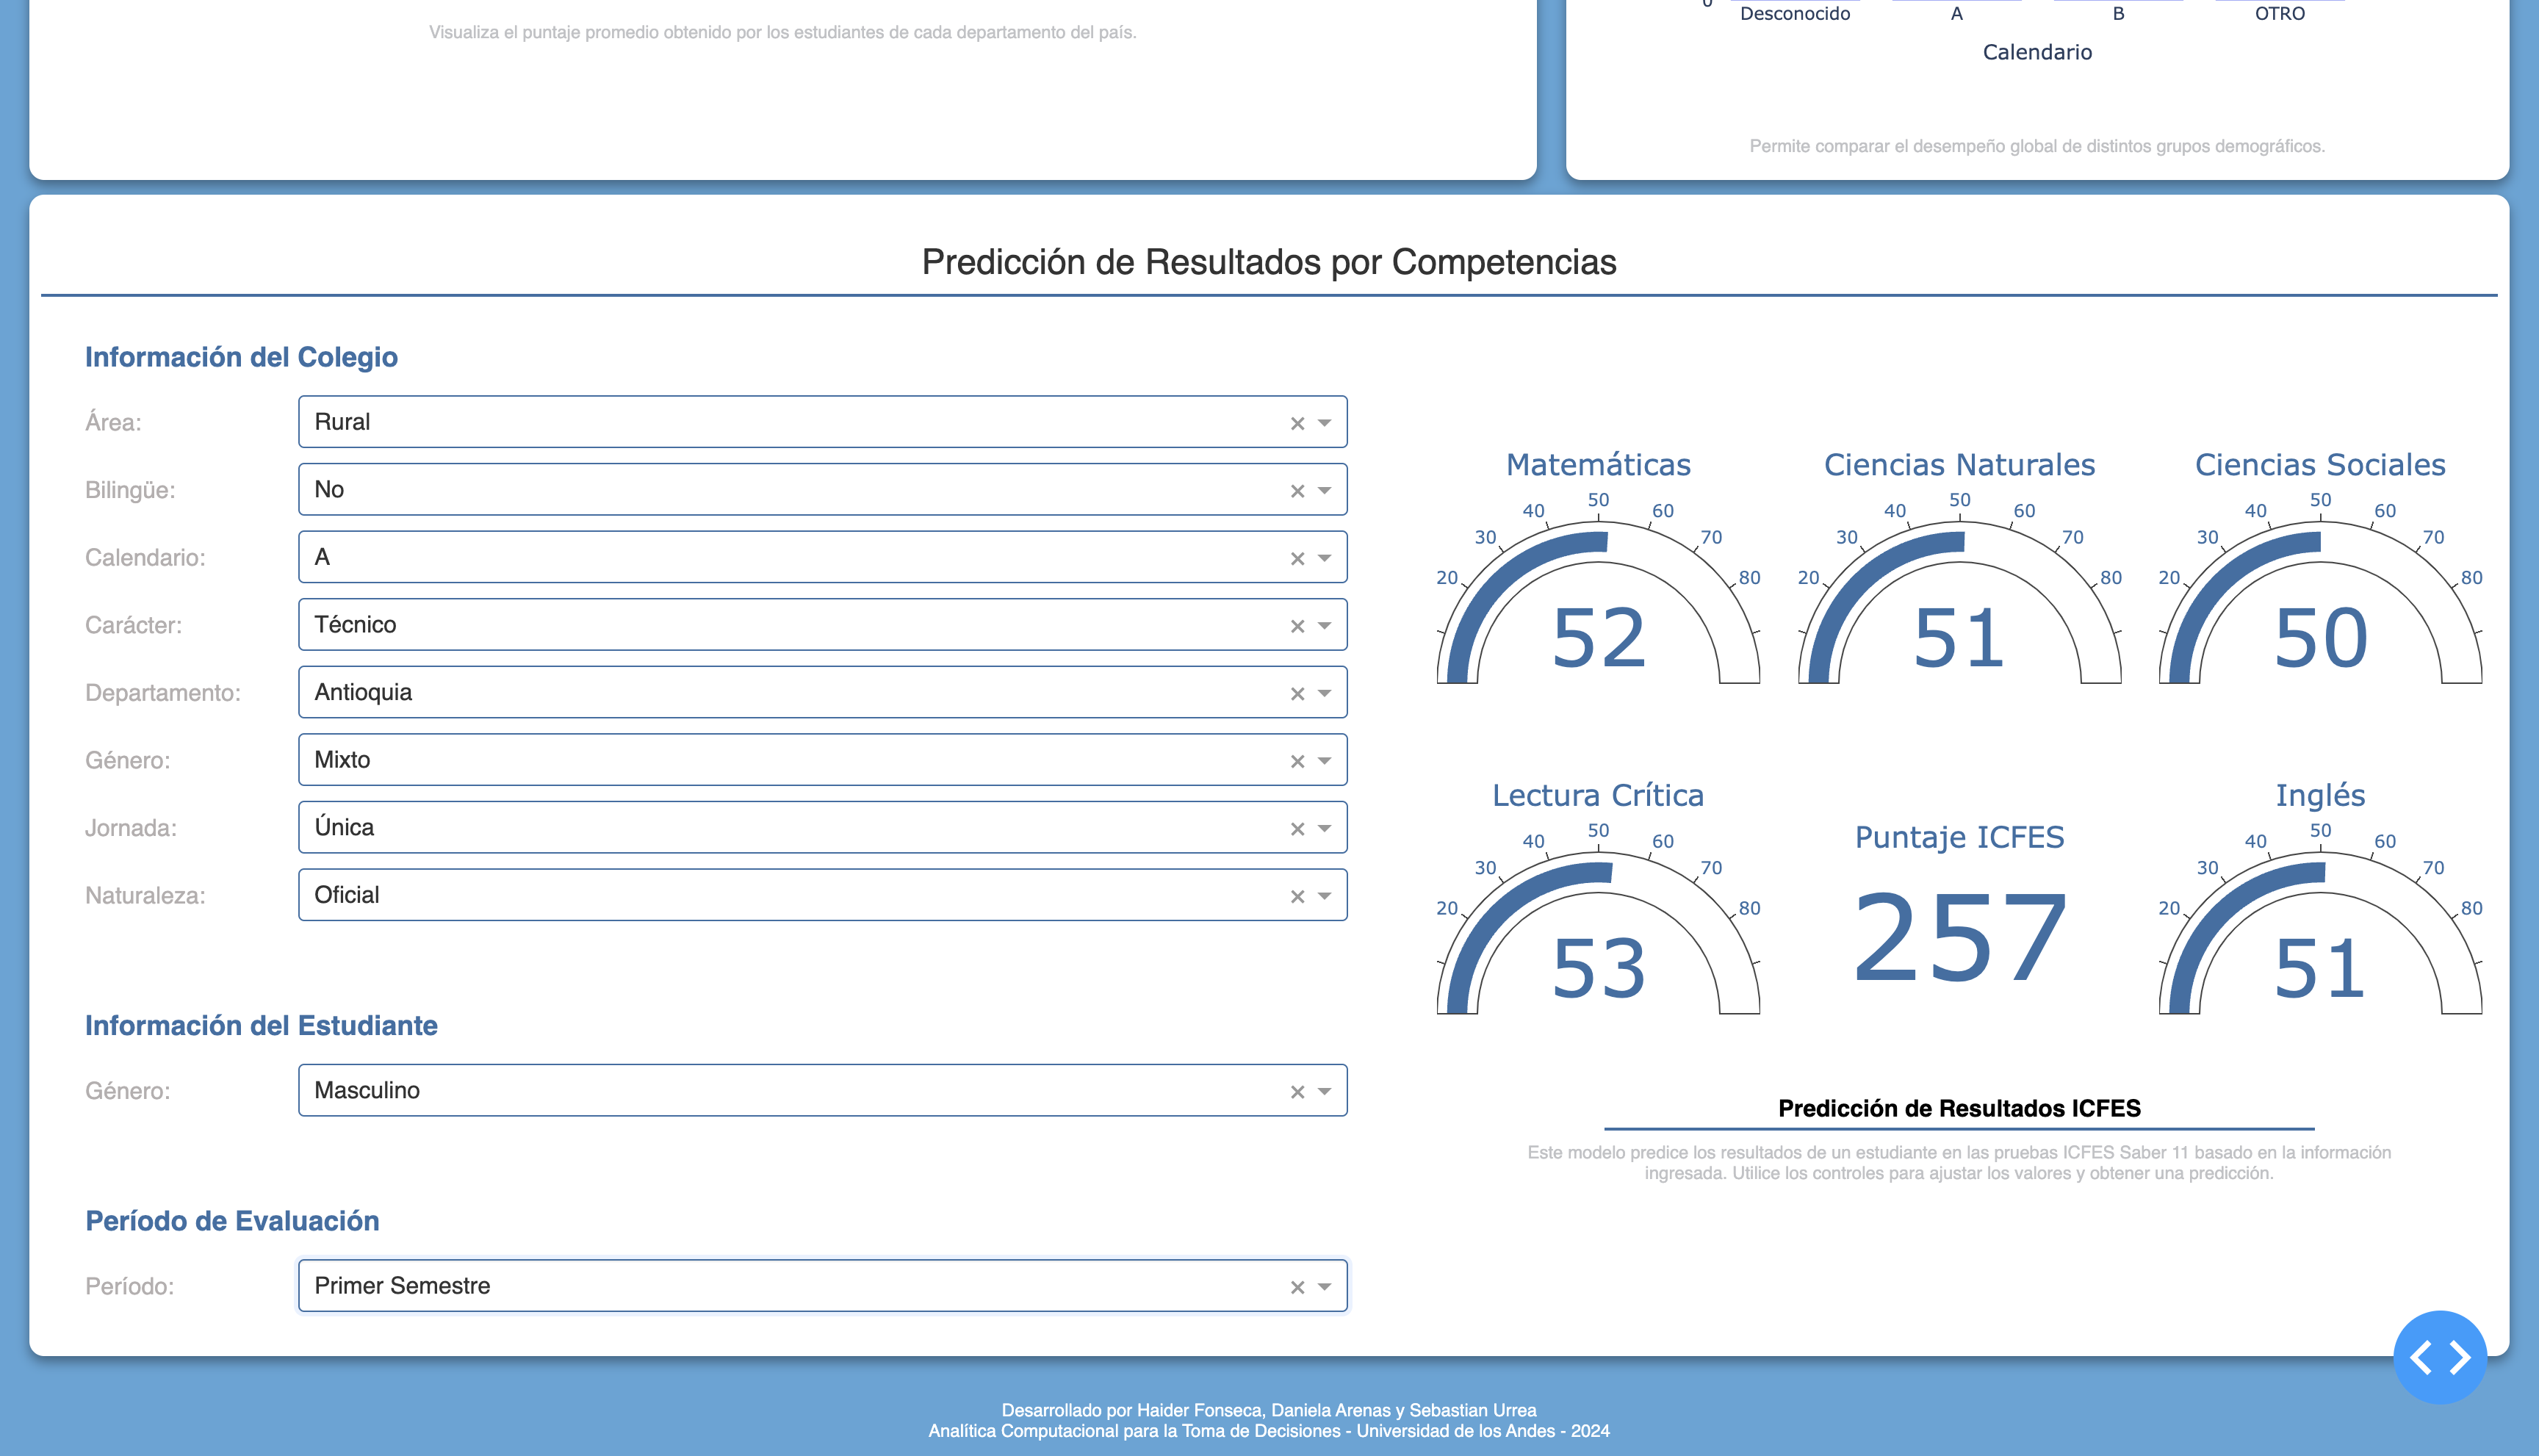
Task: Clear the Departamento Antioquia value
Action: coord(1297,694)
